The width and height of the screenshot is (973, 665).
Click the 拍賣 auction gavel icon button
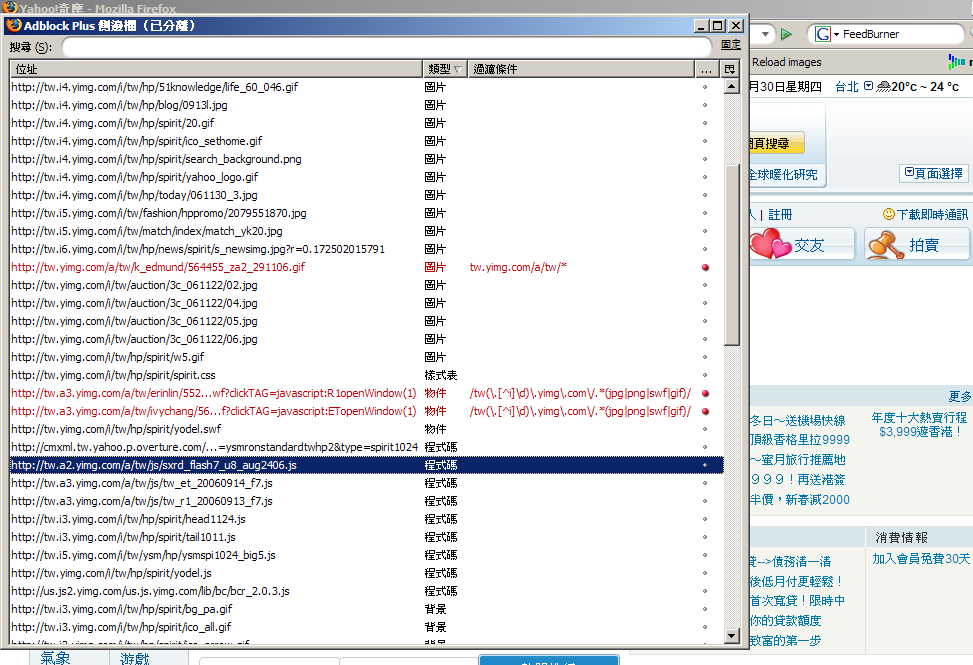917,244
